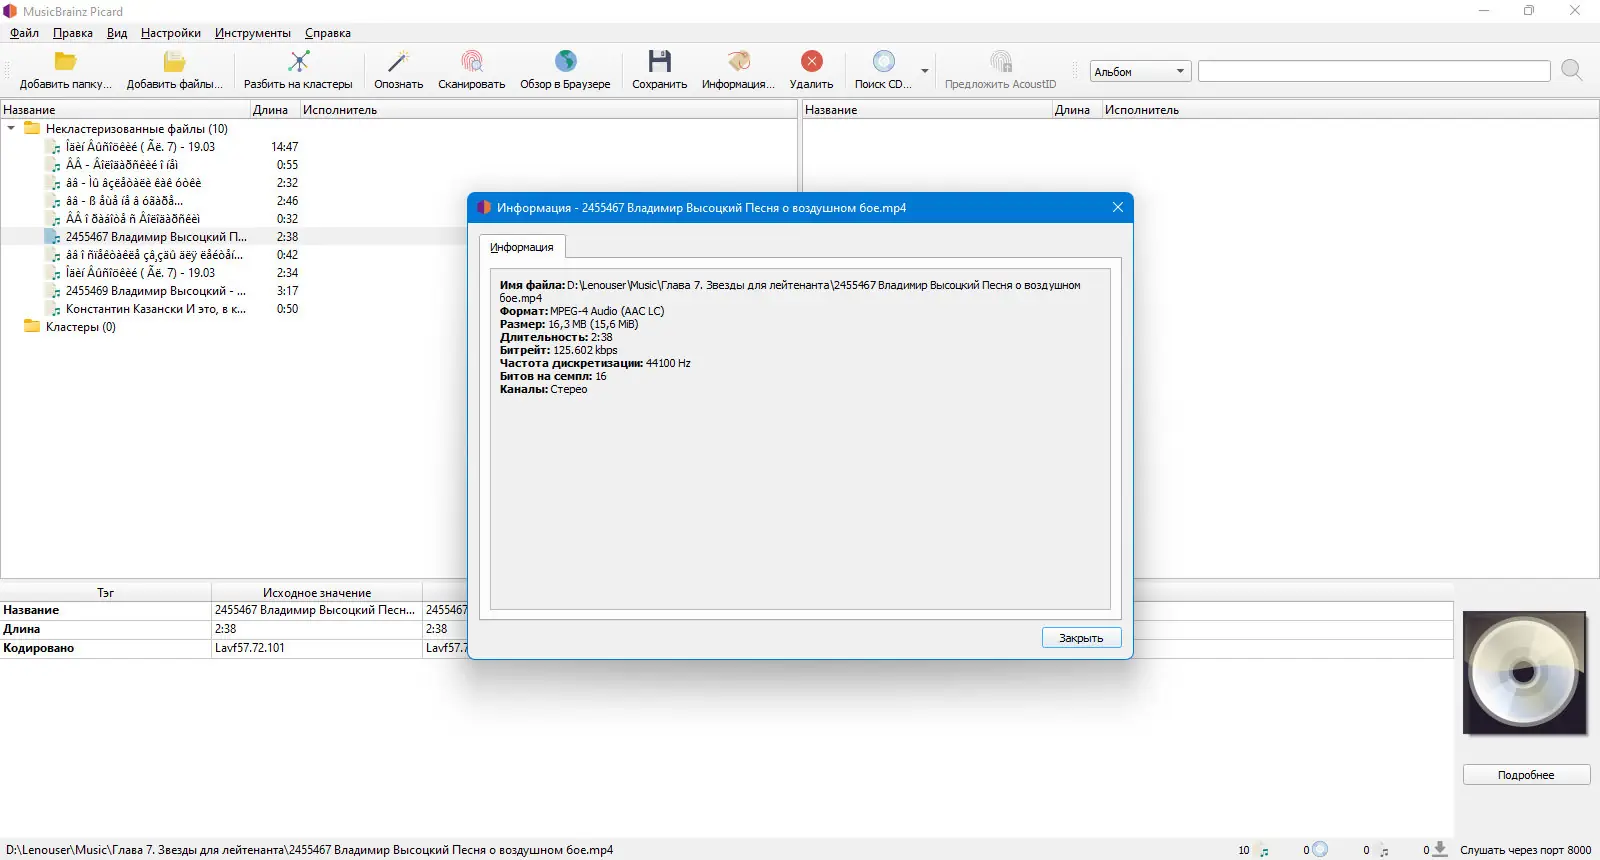Click the file path text in the status bar
1600x860 pixels.
coord(309,850)
